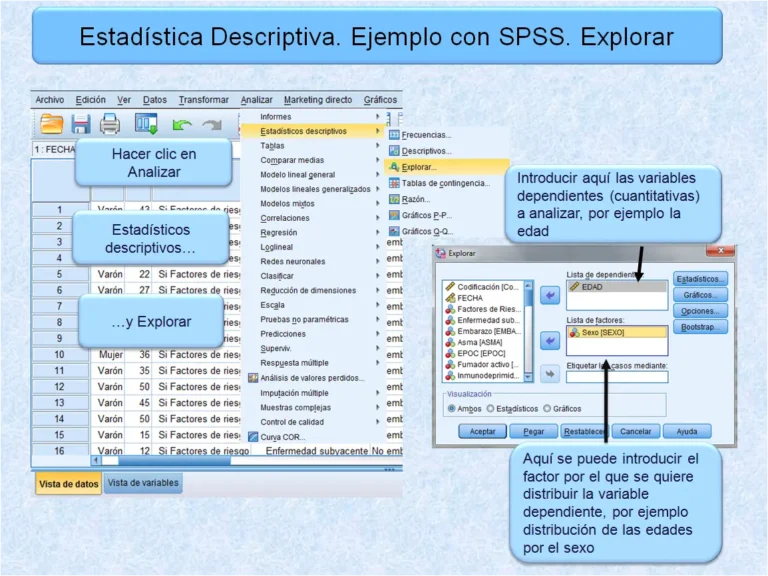Expand the Regresión submenu
The image size is (768, 576).
pos(313,232)
